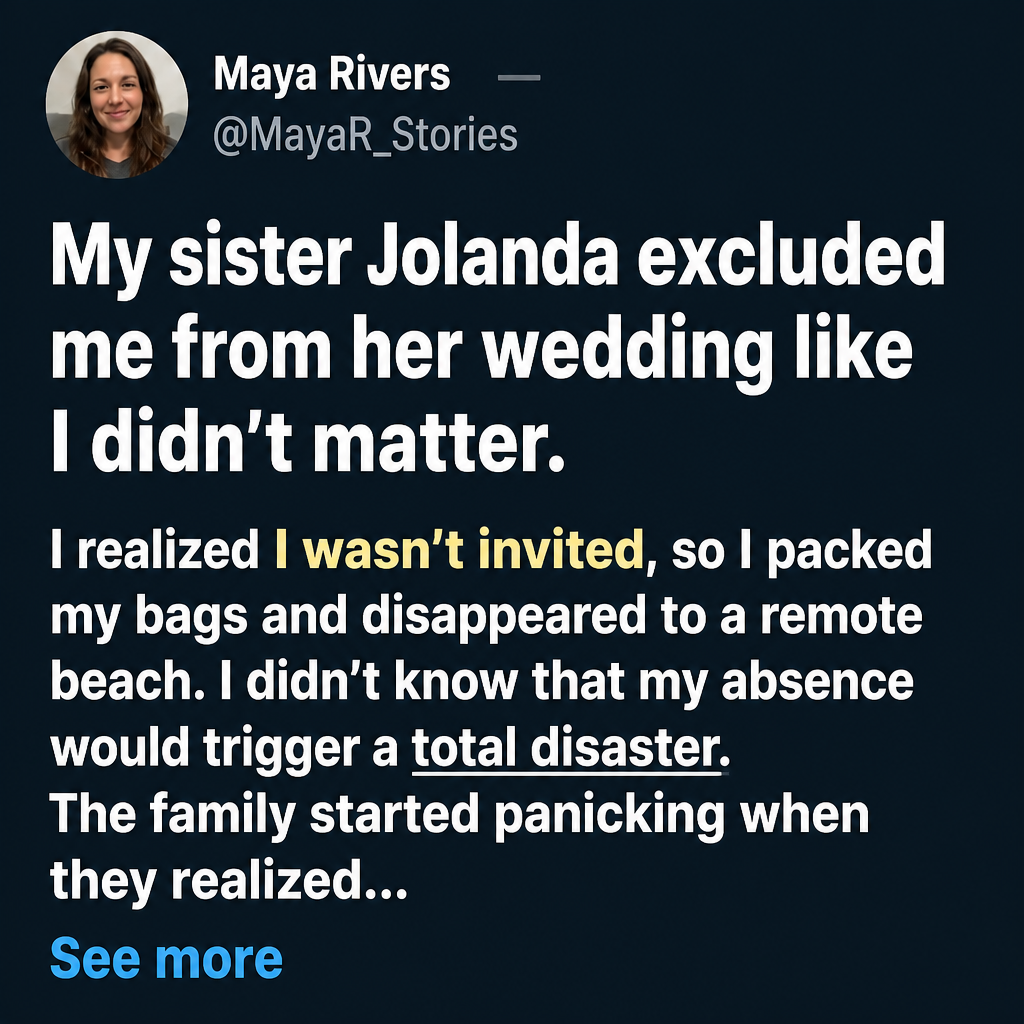Open the @MayaR_Stories handle
This screenshot has height=1024, width=1024.
pyautogui.click(x=366, y=135)
